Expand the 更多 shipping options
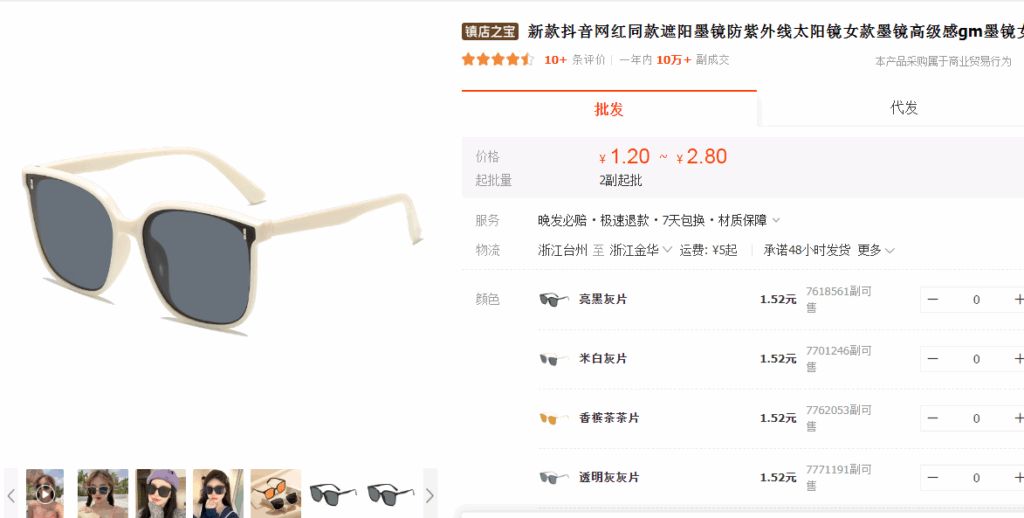Screen dimensions: 1024x518 (x=876, y=250)
